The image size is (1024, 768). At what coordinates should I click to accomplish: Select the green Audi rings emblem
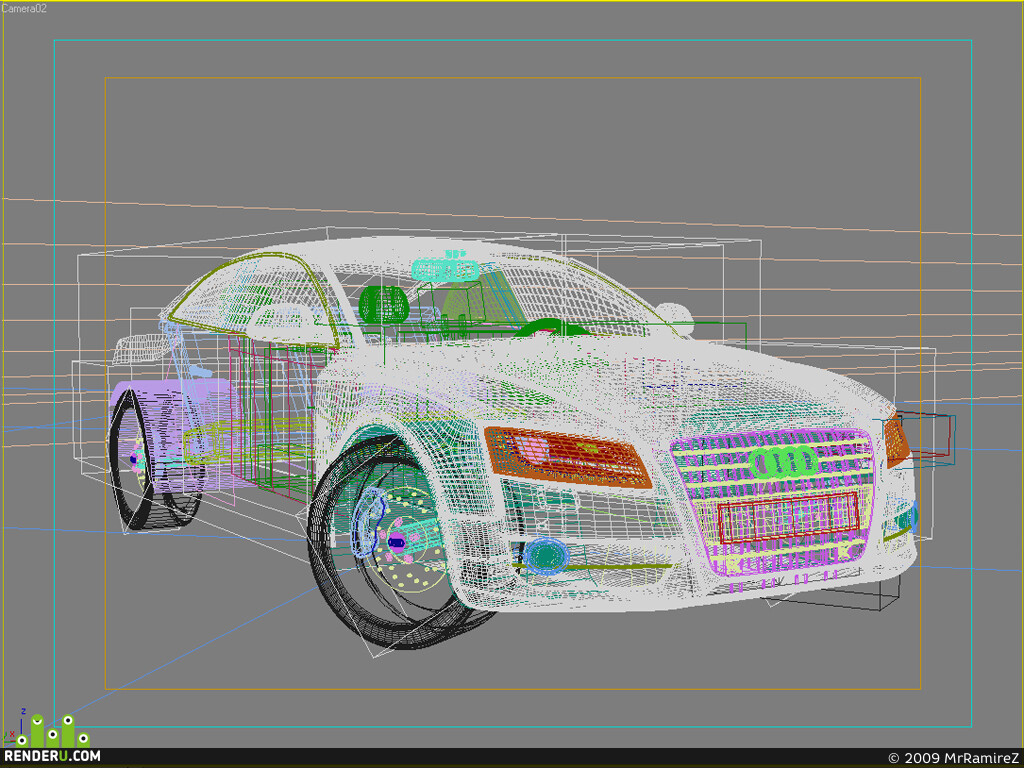tap(783, 462)
